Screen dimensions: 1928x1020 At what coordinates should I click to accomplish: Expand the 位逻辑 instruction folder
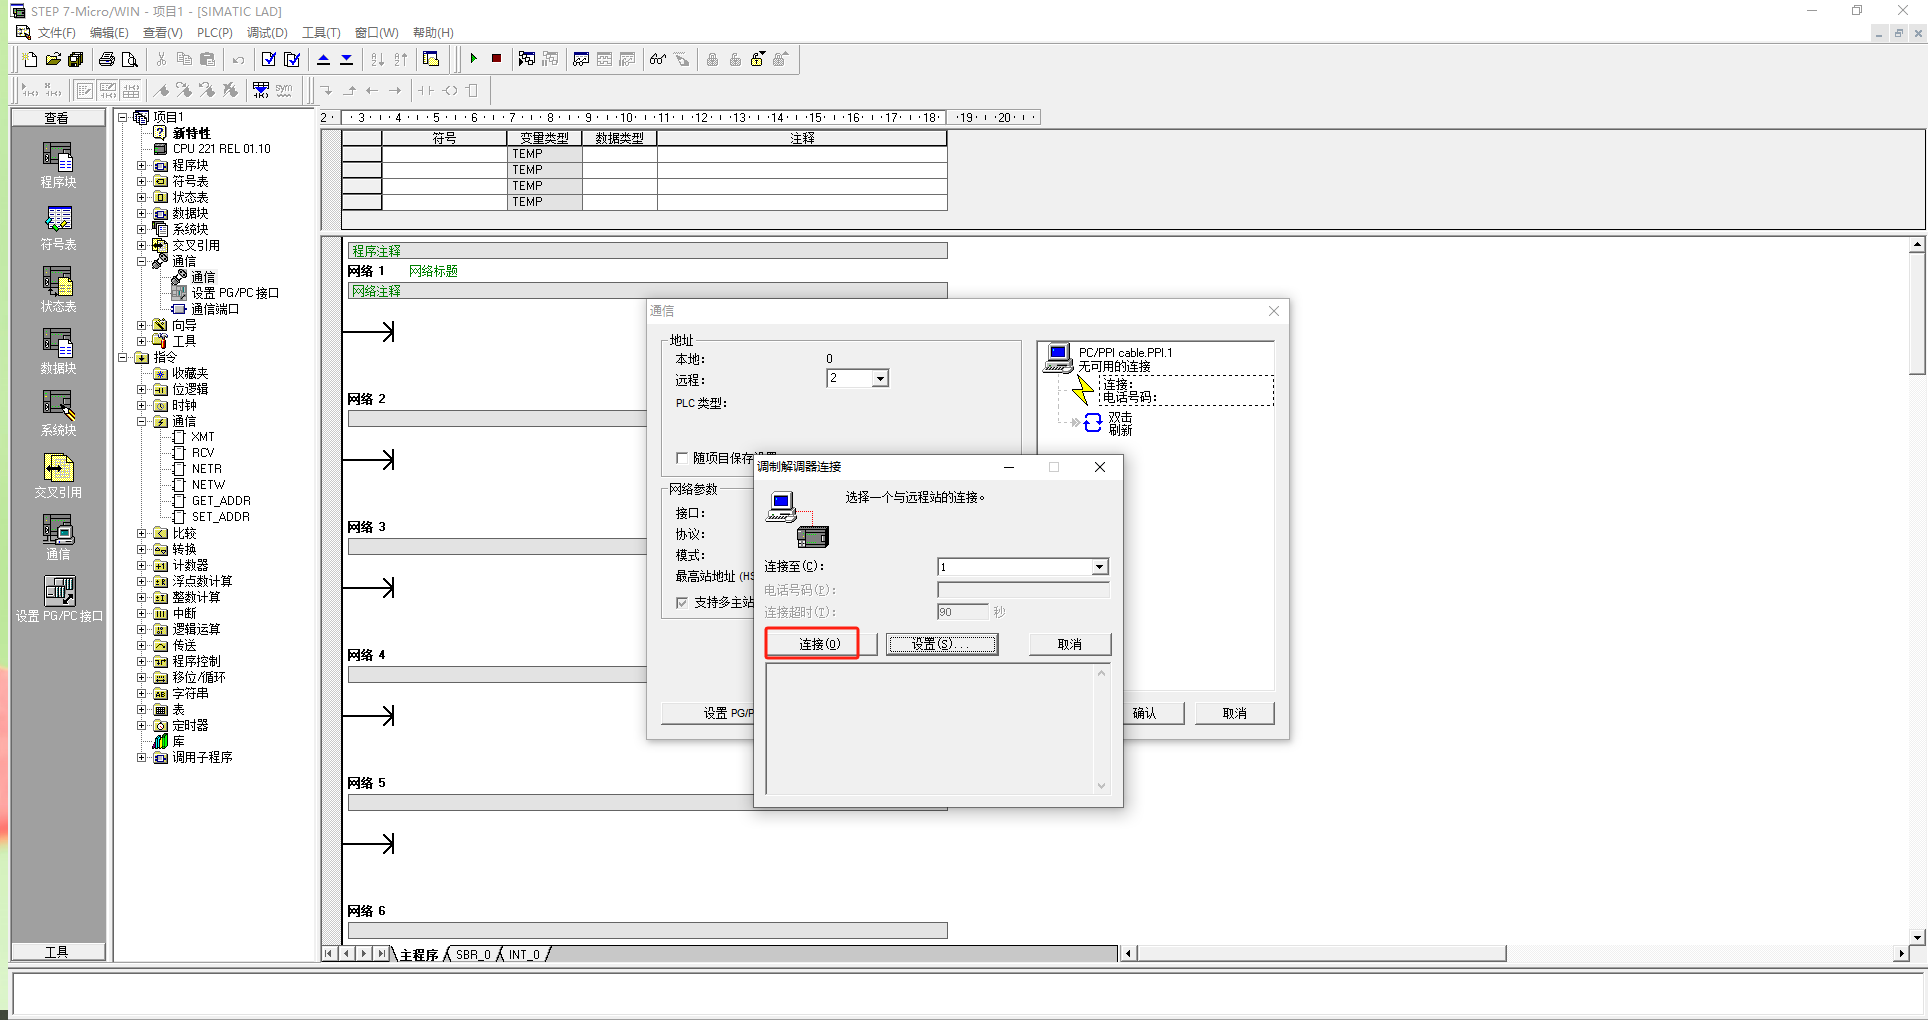(142, 389)
